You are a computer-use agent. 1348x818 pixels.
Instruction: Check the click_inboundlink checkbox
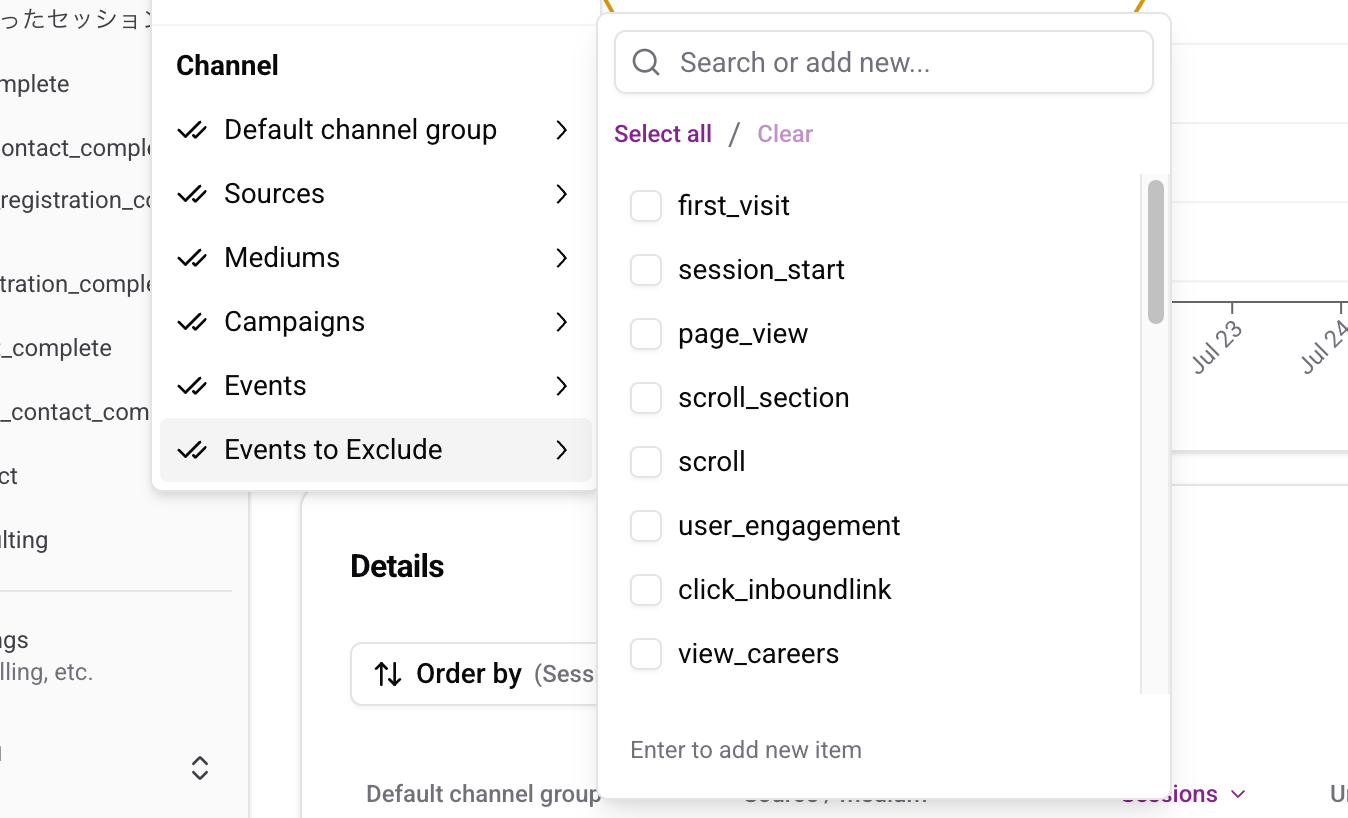point(646,590)
